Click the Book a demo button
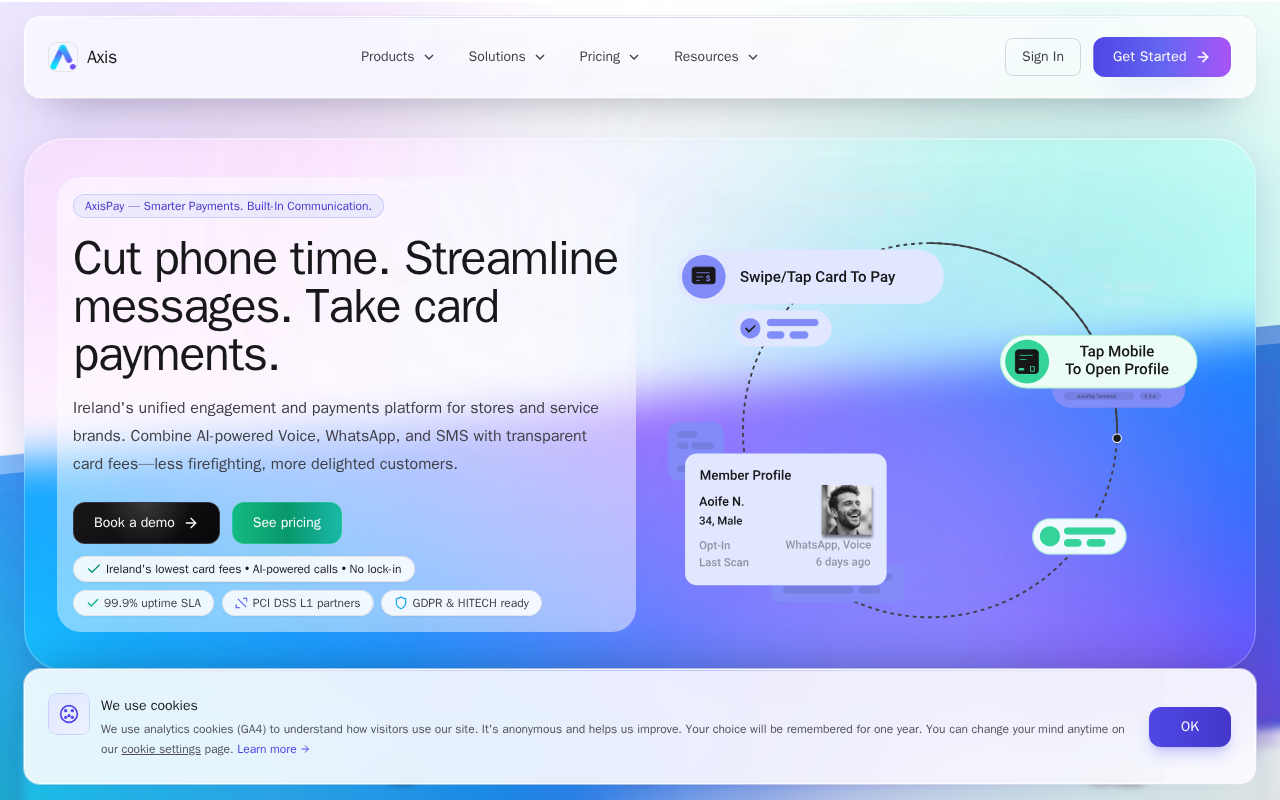1280x800 pixels. [x=146, y=523]
